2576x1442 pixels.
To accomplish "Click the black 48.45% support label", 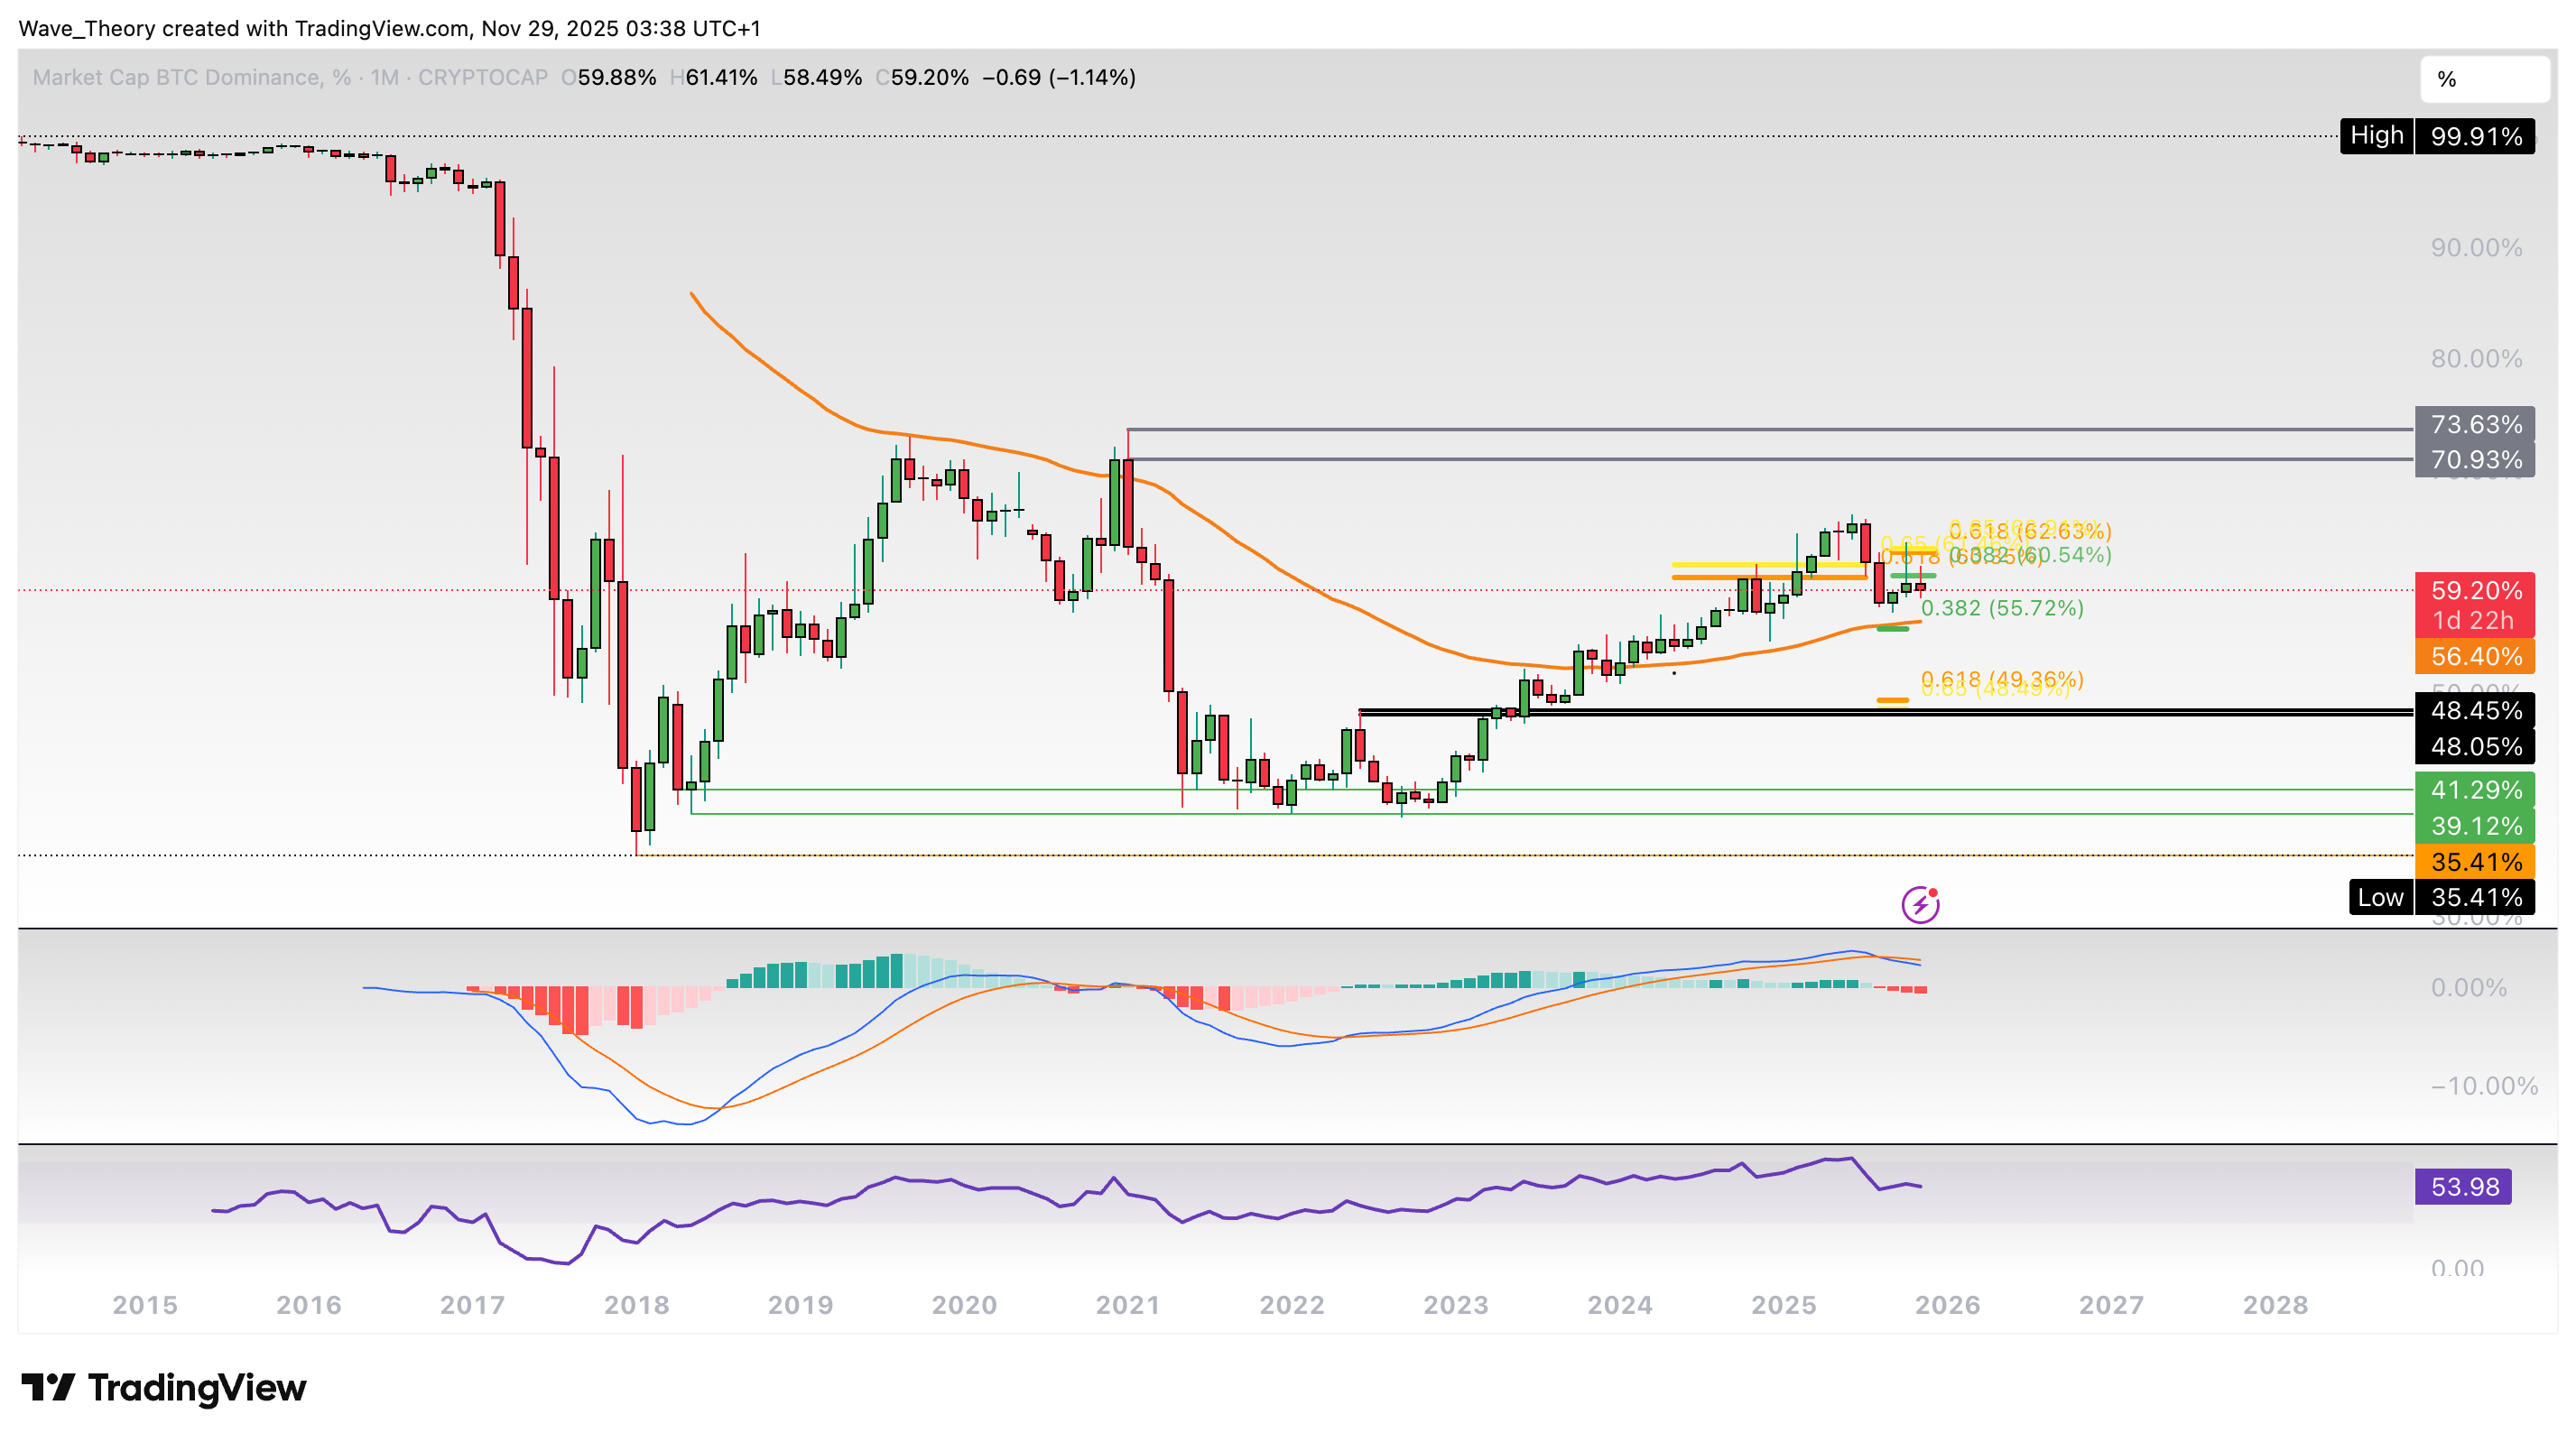I will point(2474,711).
